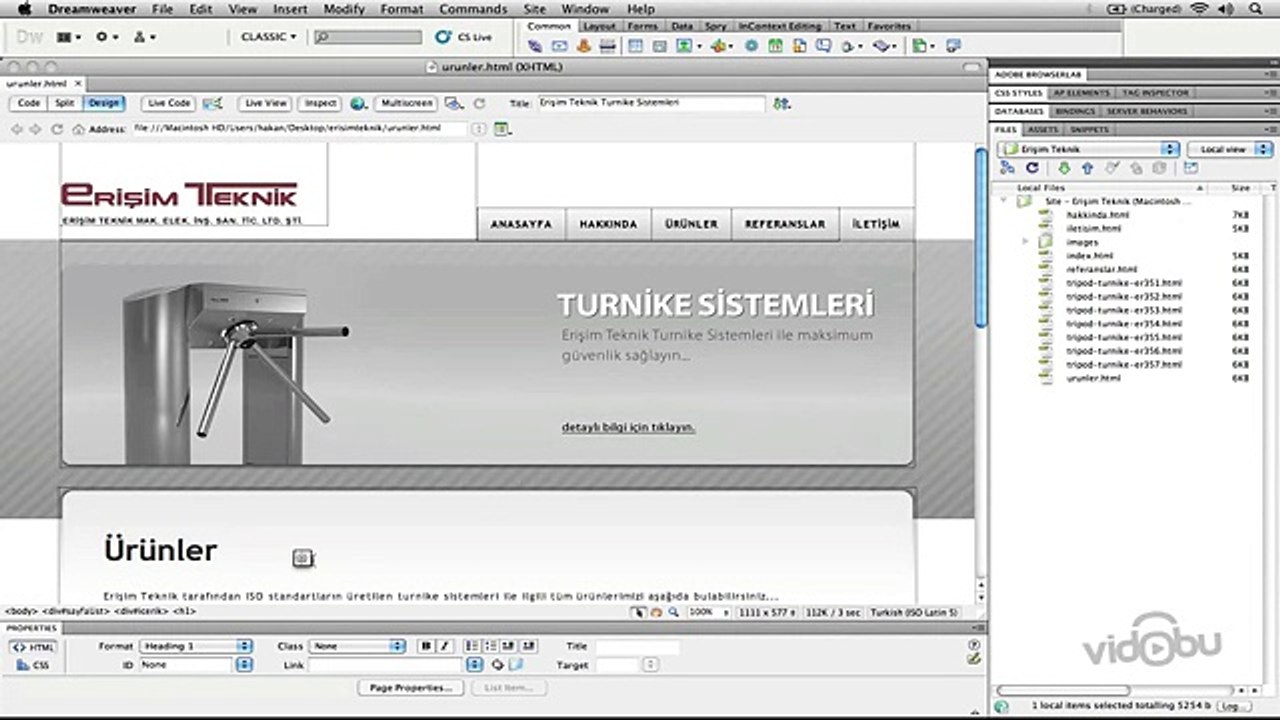Click the REFERANSLAR navigation link in page
This screenshot has width=1280, height=720.
[x=785, y=224]
